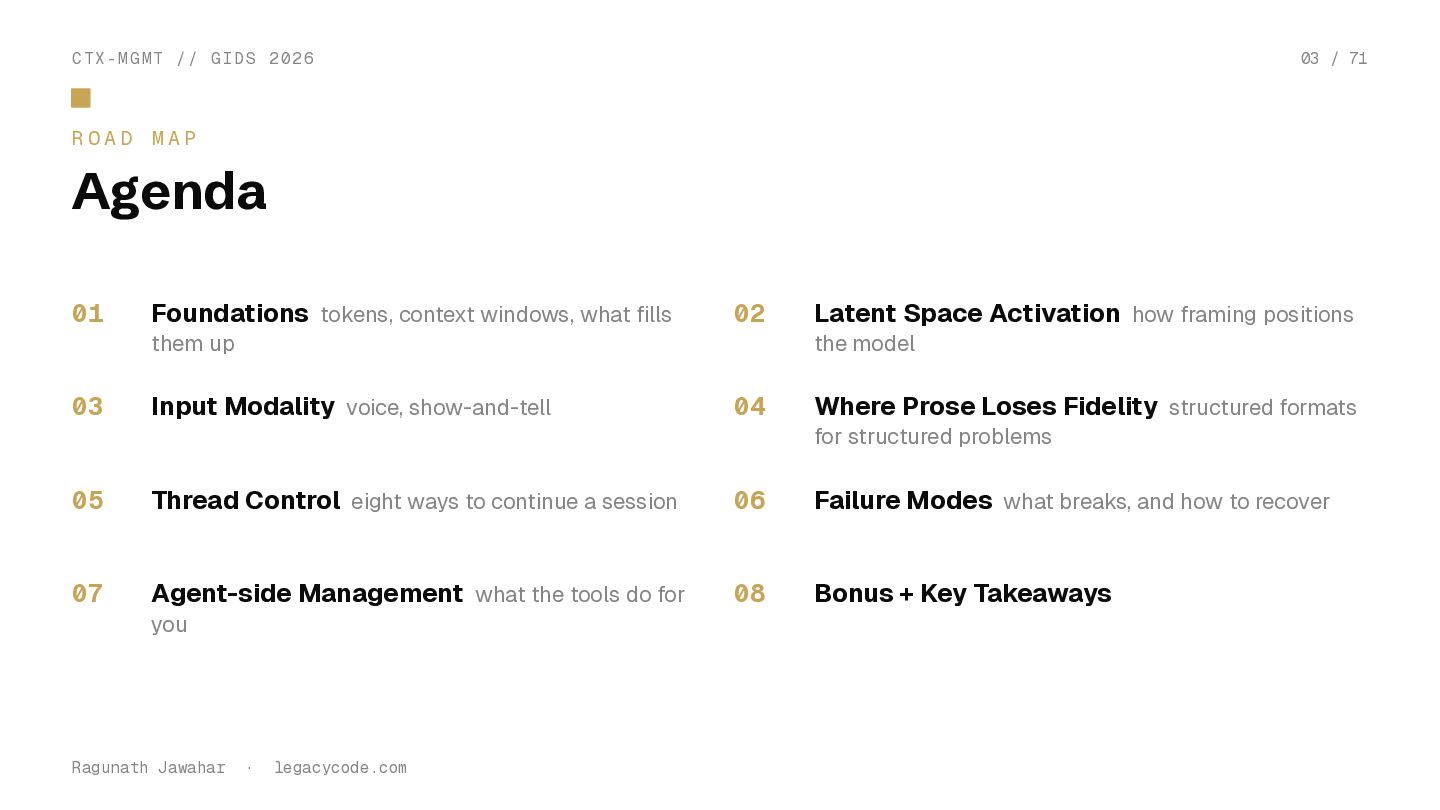This screenshot has height=810, width=1440.
Task: Click the gold number 04 marker
Action: [750, 407]
